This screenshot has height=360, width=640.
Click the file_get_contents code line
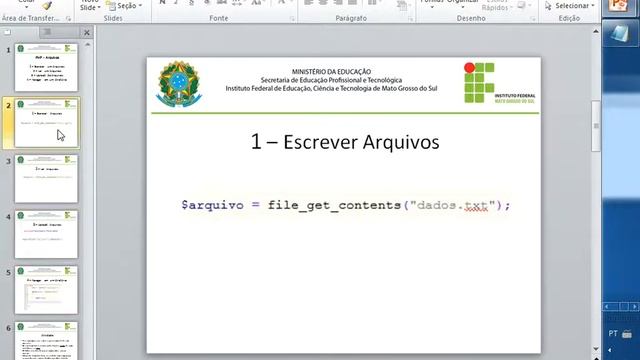[x=346, y=205]
